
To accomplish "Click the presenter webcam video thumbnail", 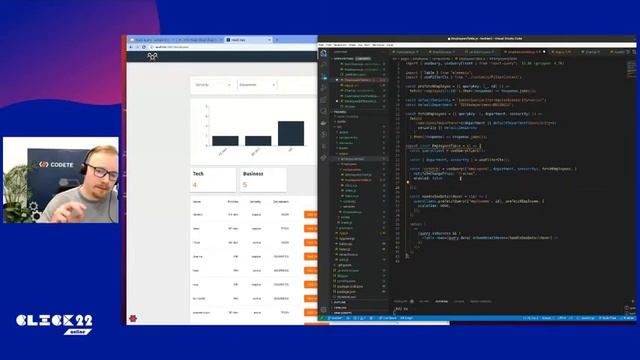I will click(x=61, y=180).
